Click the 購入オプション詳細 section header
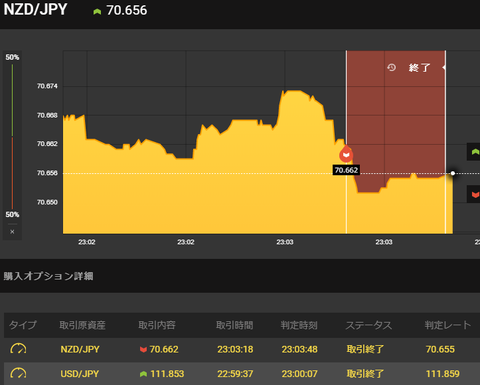 pos(48,276)
